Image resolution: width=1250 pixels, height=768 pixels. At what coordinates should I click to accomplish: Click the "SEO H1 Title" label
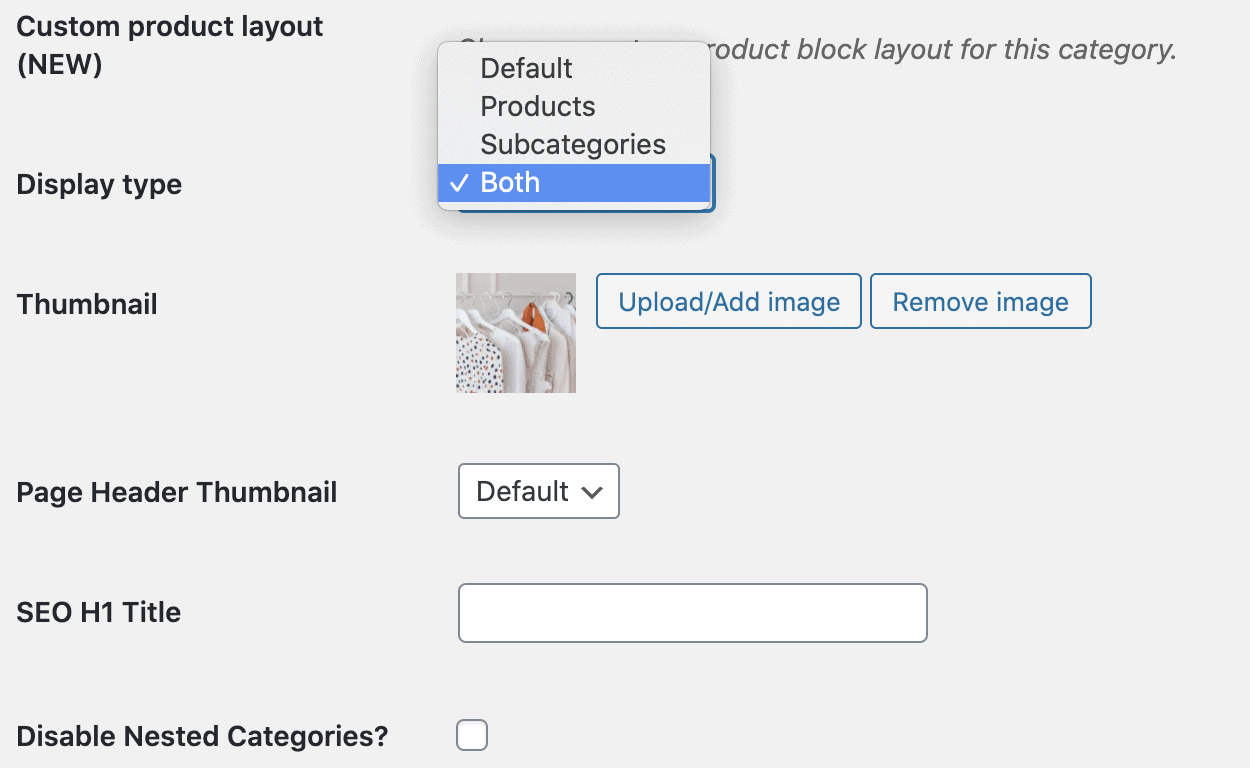point(97,612)
